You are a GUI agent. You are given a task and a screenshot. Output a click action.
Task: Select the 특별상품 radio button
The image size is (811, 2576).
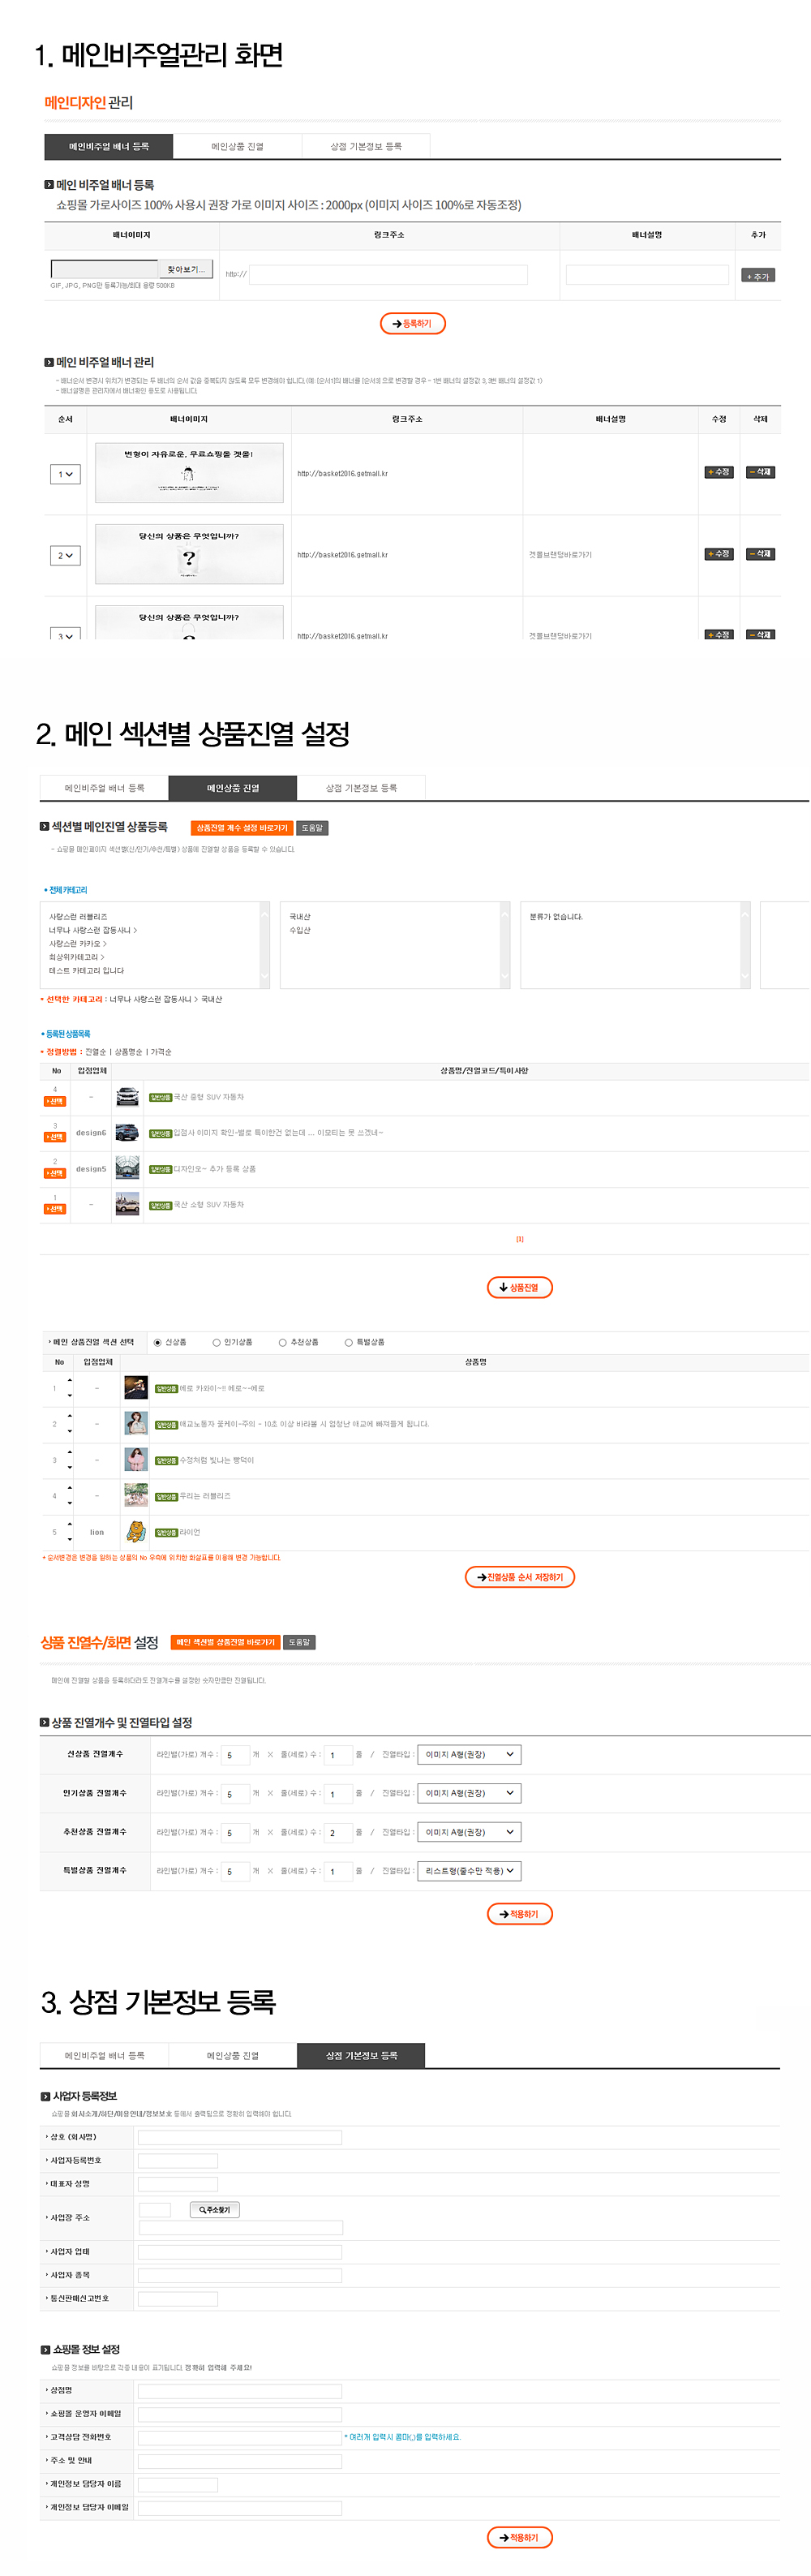[349, 1342]
